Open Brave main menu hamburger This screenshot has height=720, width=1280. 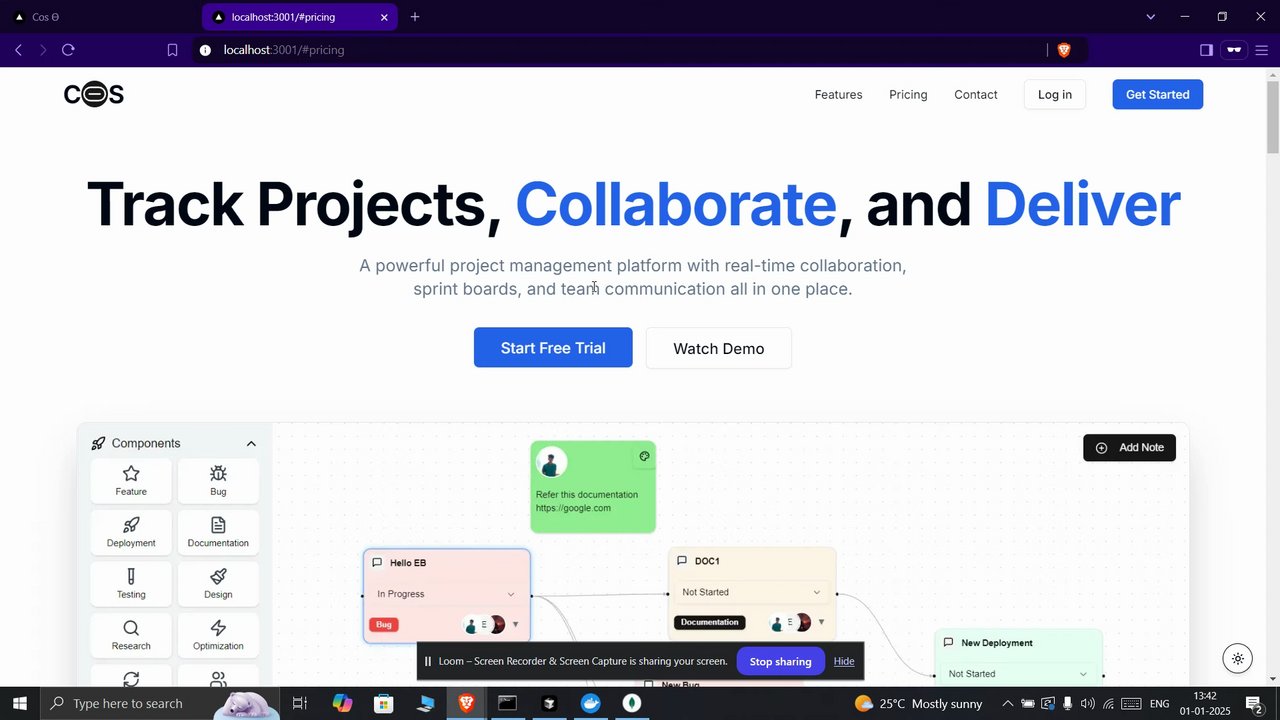point(1261,50)
